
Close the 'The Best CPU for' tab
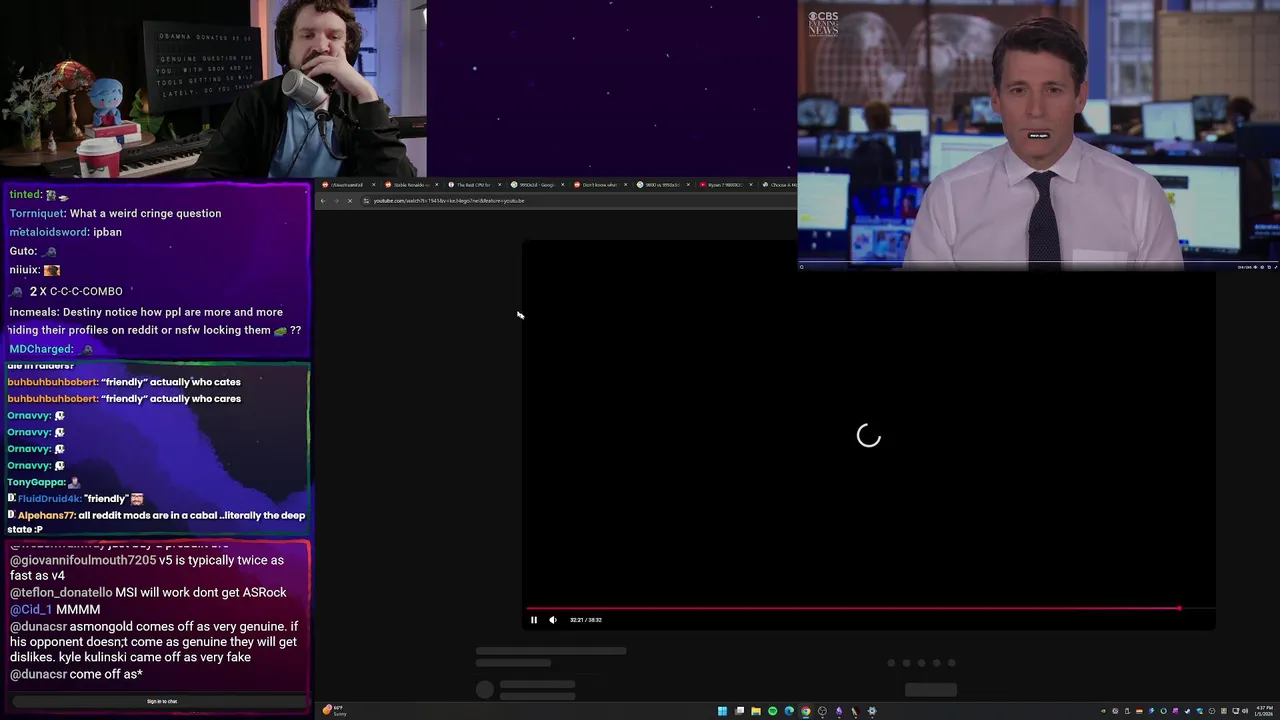tap(500, 185)
